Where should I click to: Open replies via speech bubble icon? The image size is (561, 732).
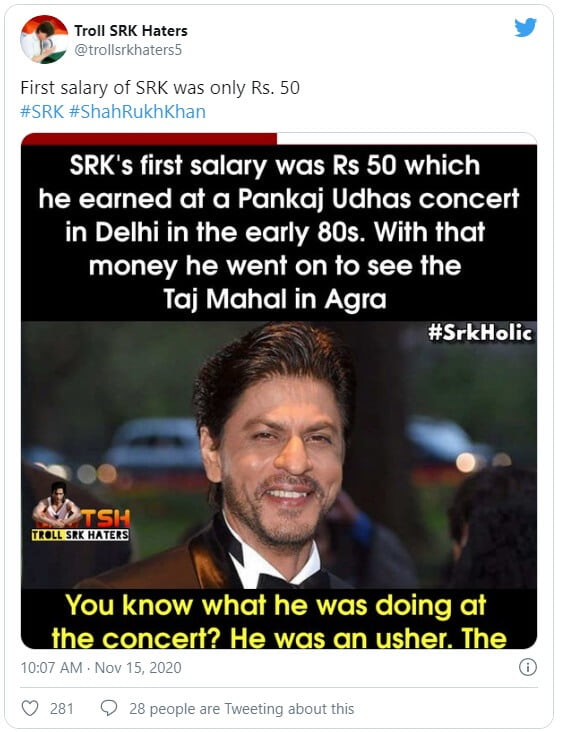[109, 709]
